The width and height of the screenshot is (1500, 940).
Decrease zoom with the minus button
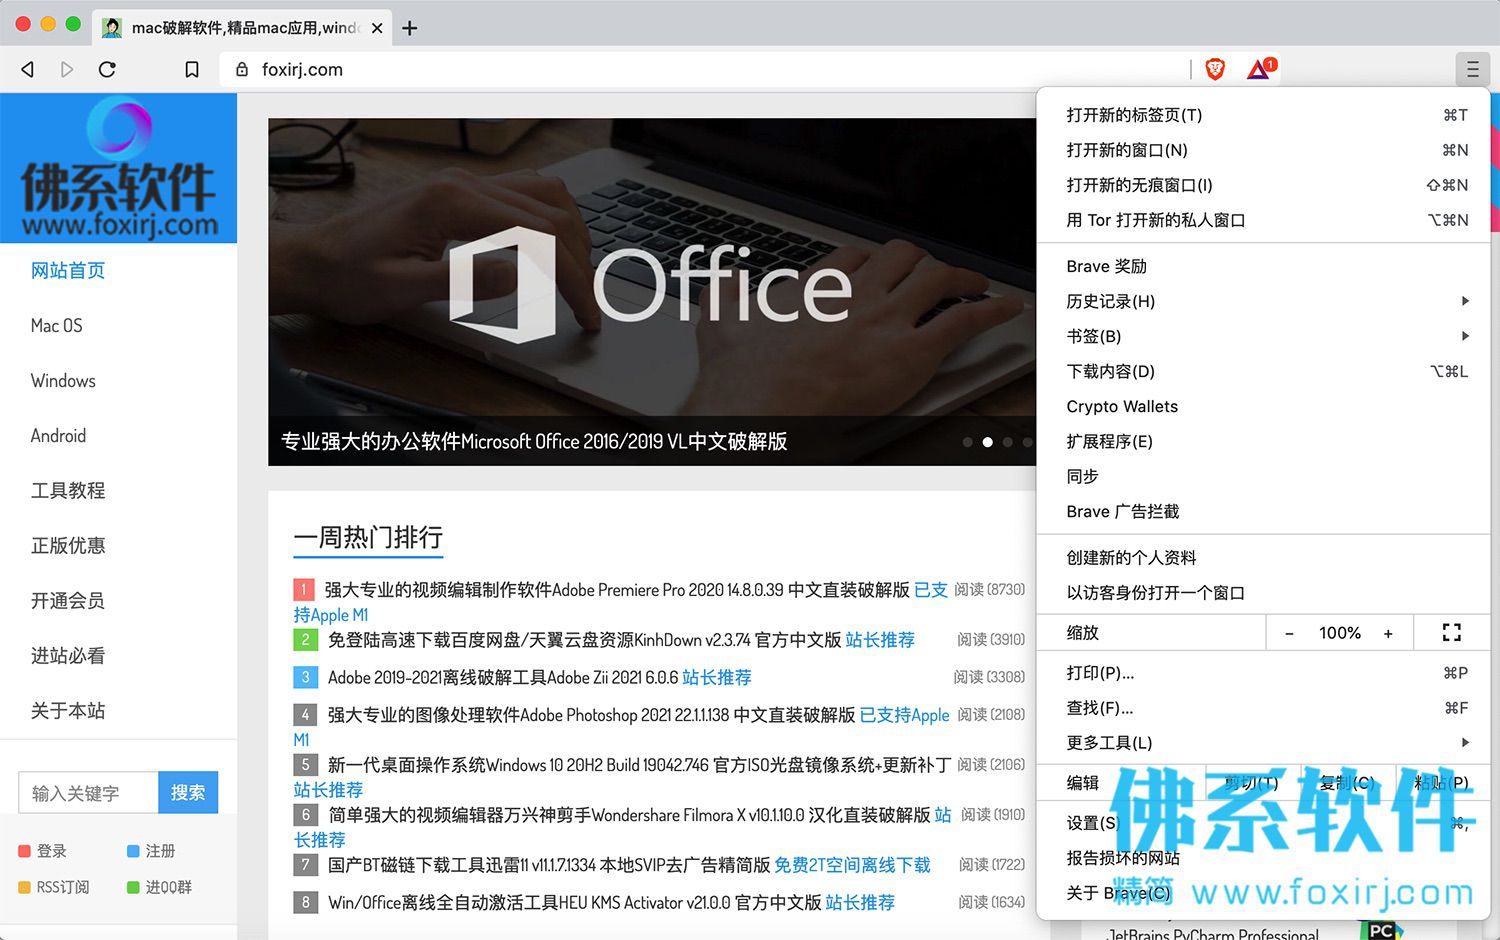[x=1289, y=633]
